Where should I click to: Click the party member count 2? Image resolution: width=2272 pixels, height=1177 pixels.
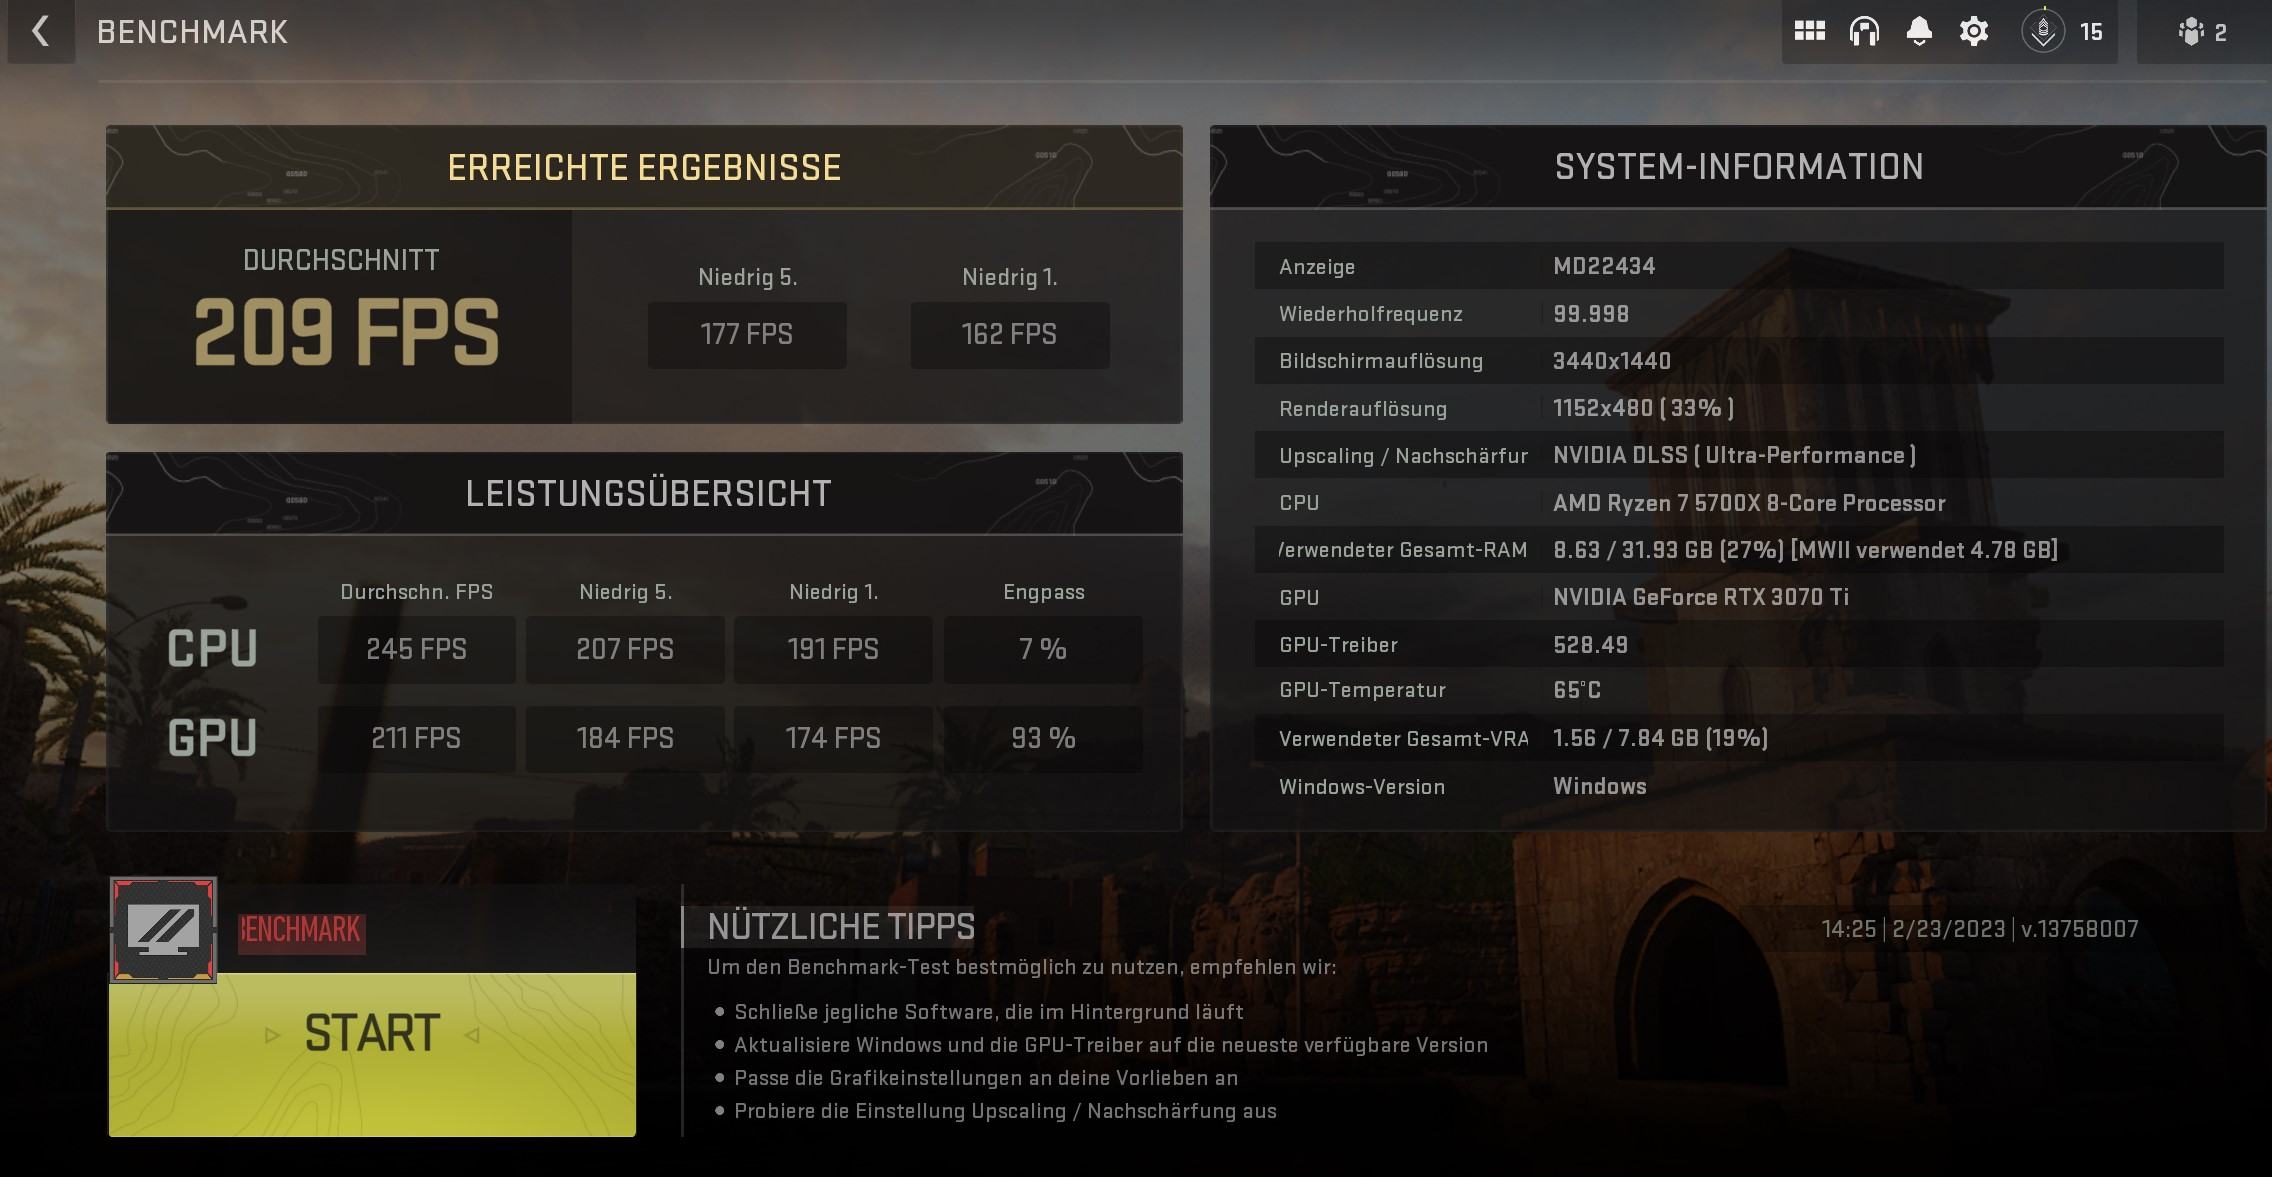pos(2221,33)
